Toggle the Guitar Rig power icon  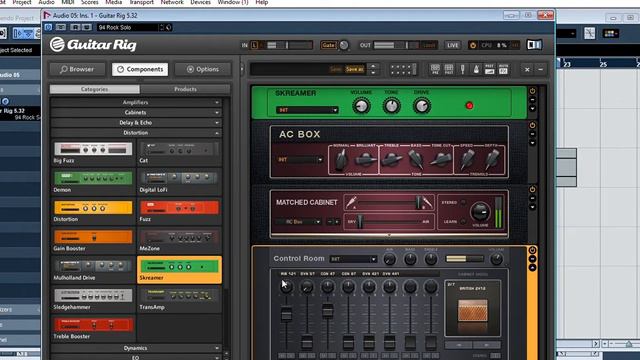(x=473, y=45)
